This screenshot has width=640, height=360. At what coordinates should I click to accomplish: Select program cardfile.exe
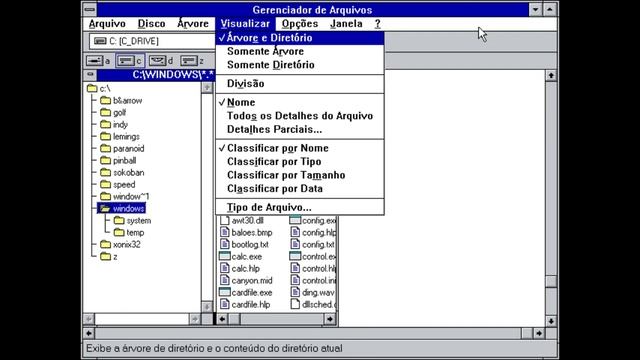[246, 293]
